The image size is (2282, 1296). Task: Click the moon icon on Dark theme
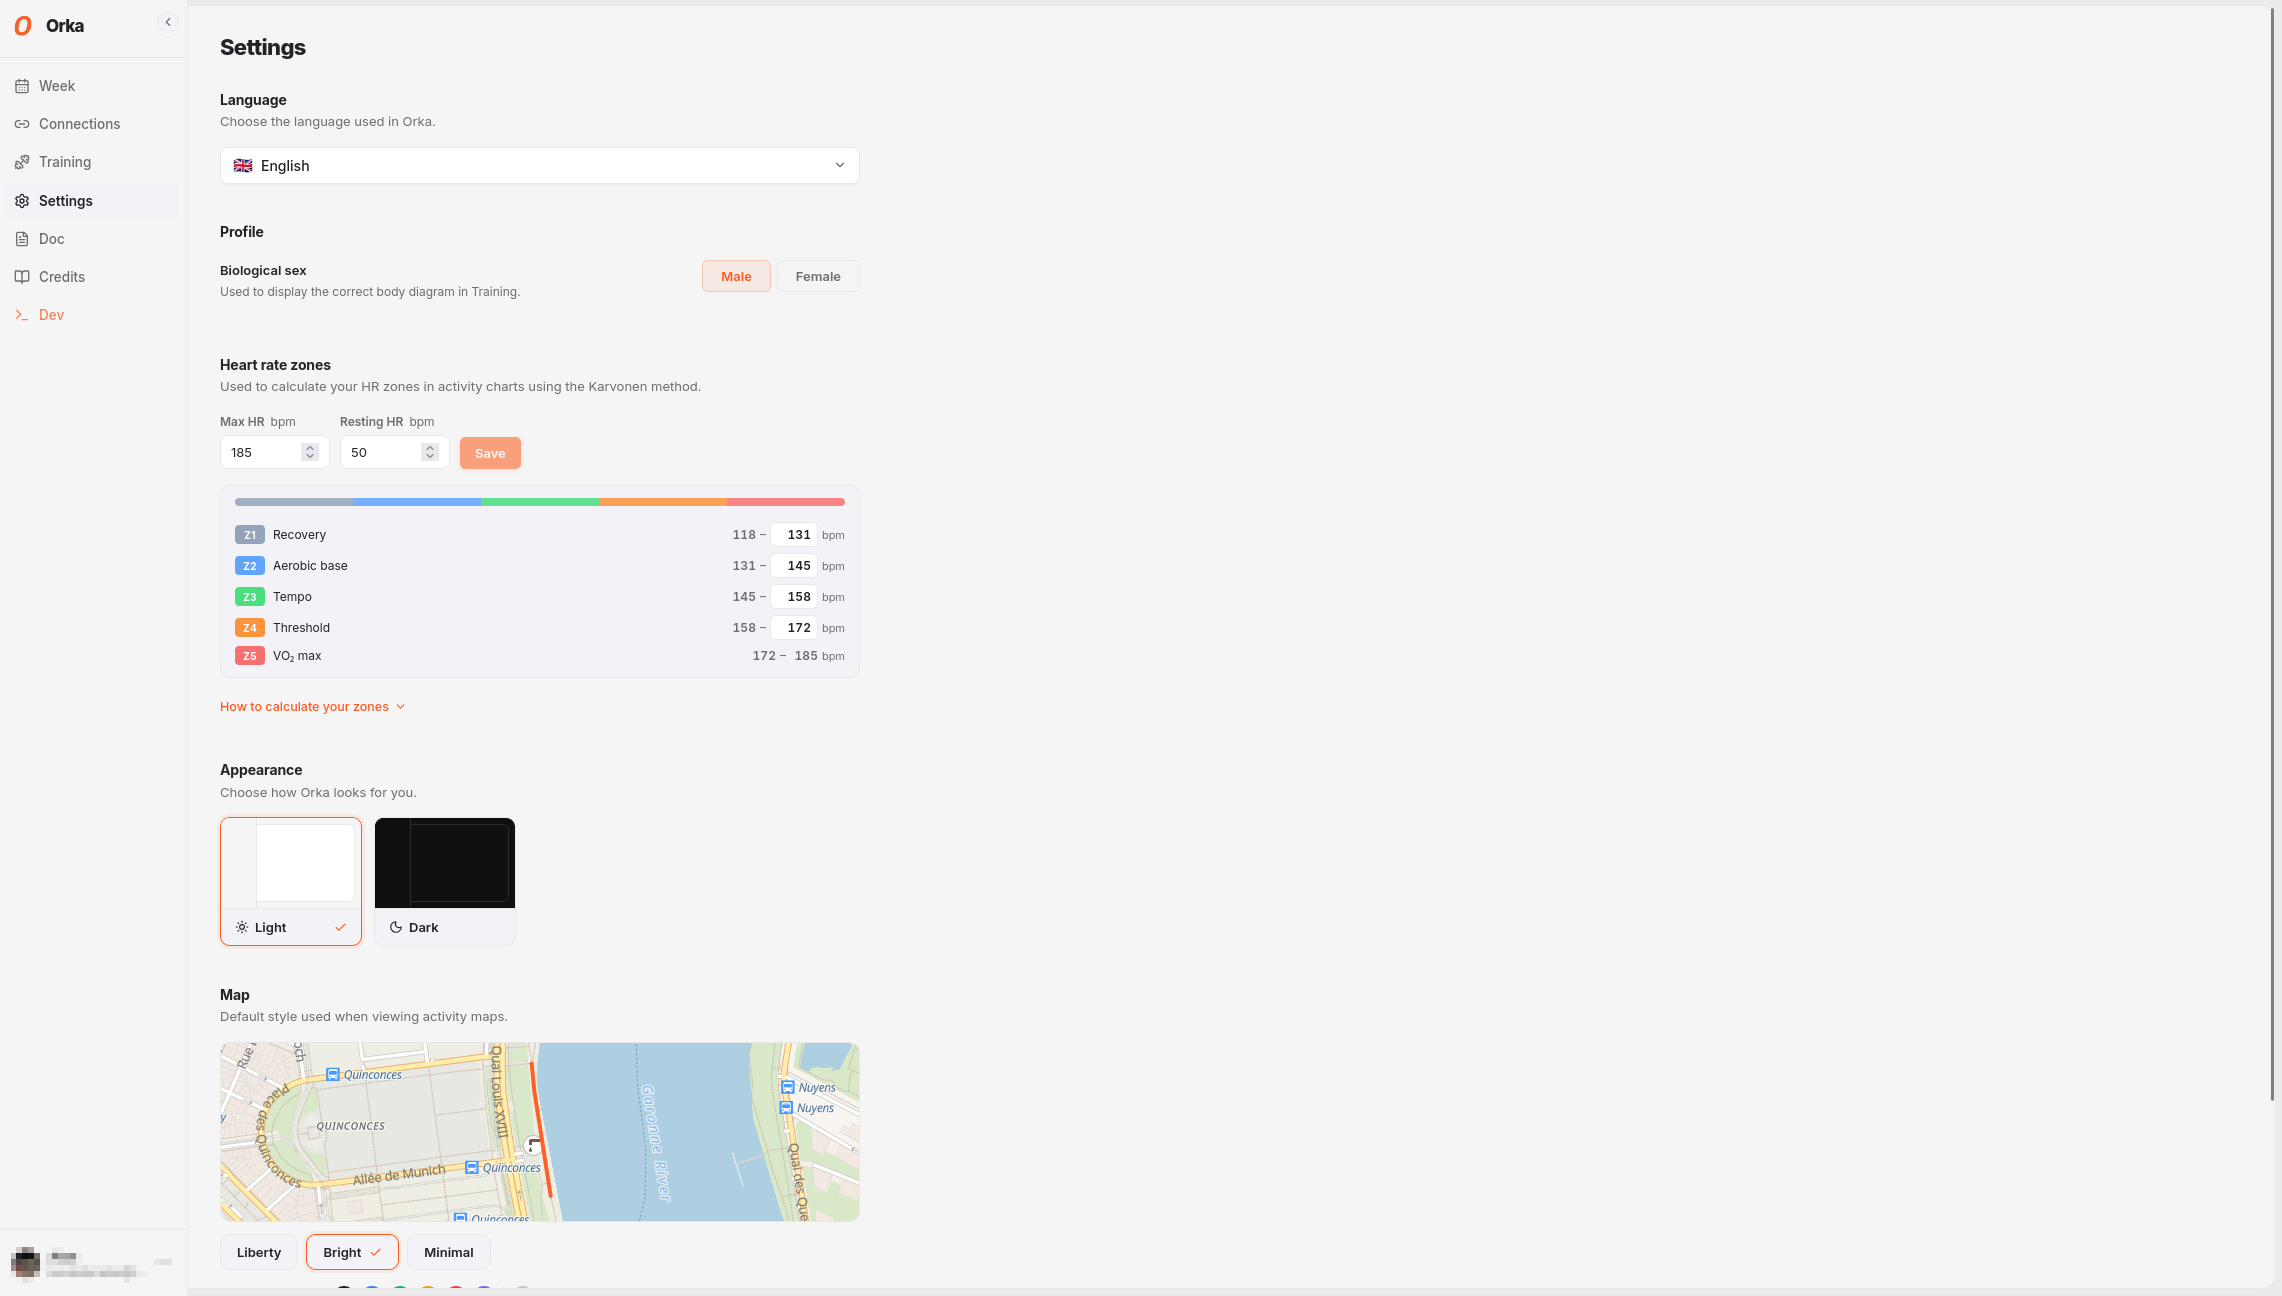click(x=396, y=928)
